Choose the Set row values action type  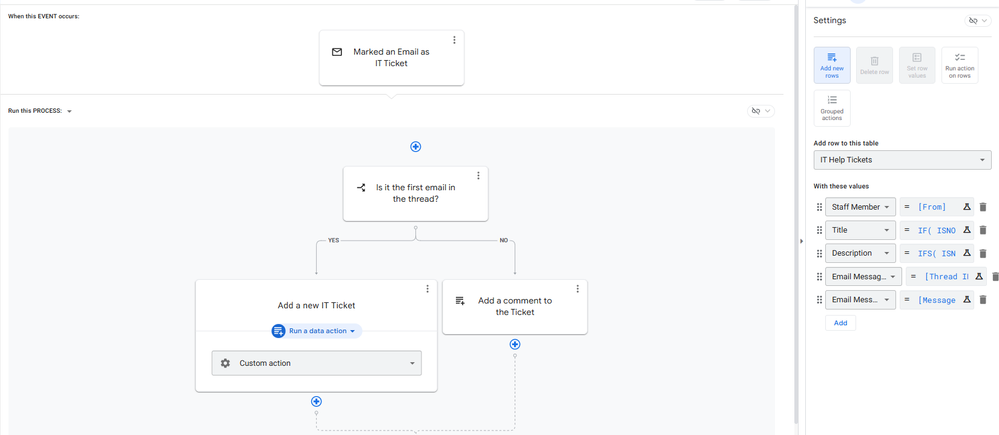(917, 65)
